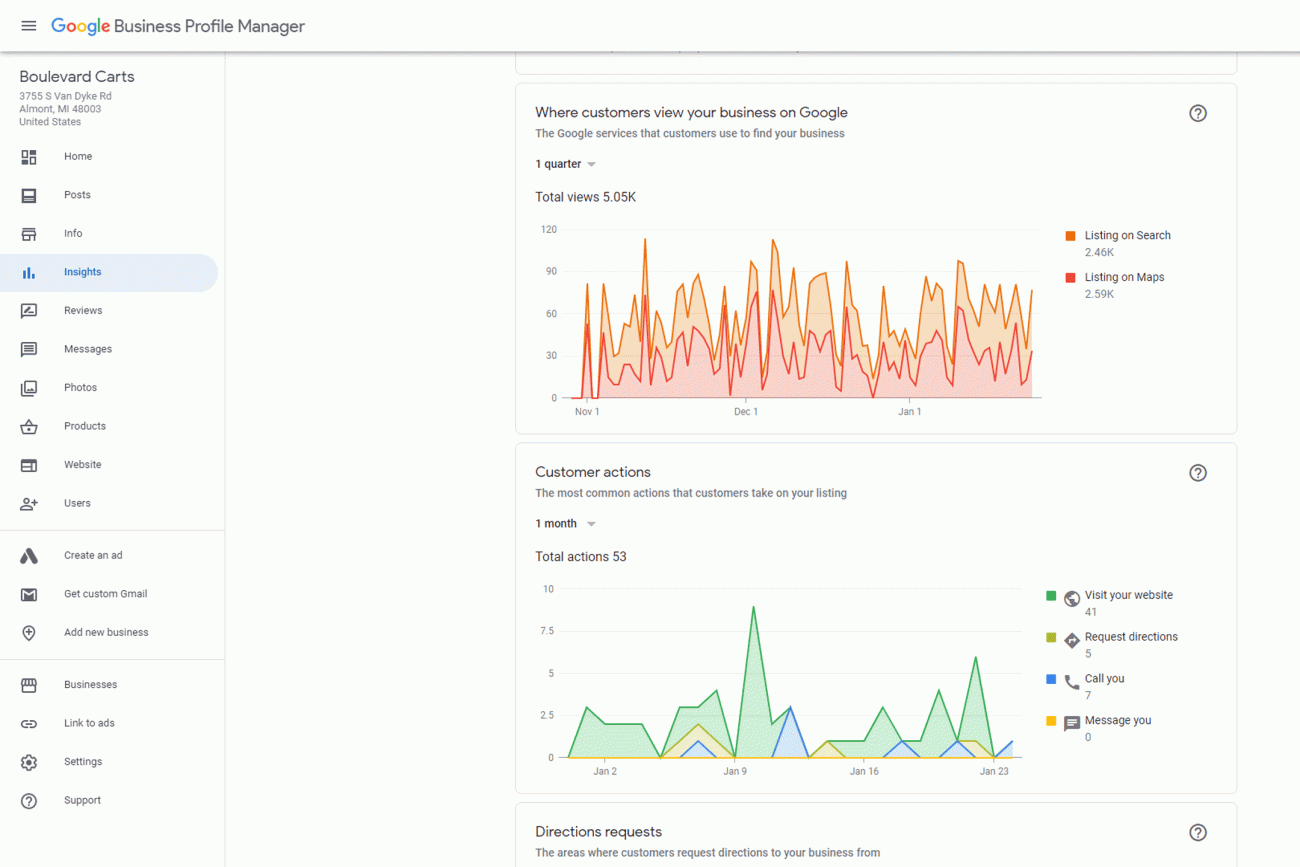Click the Link to ads label
Viewport: 1300px width, 867px height.
(x=89, y=724)
